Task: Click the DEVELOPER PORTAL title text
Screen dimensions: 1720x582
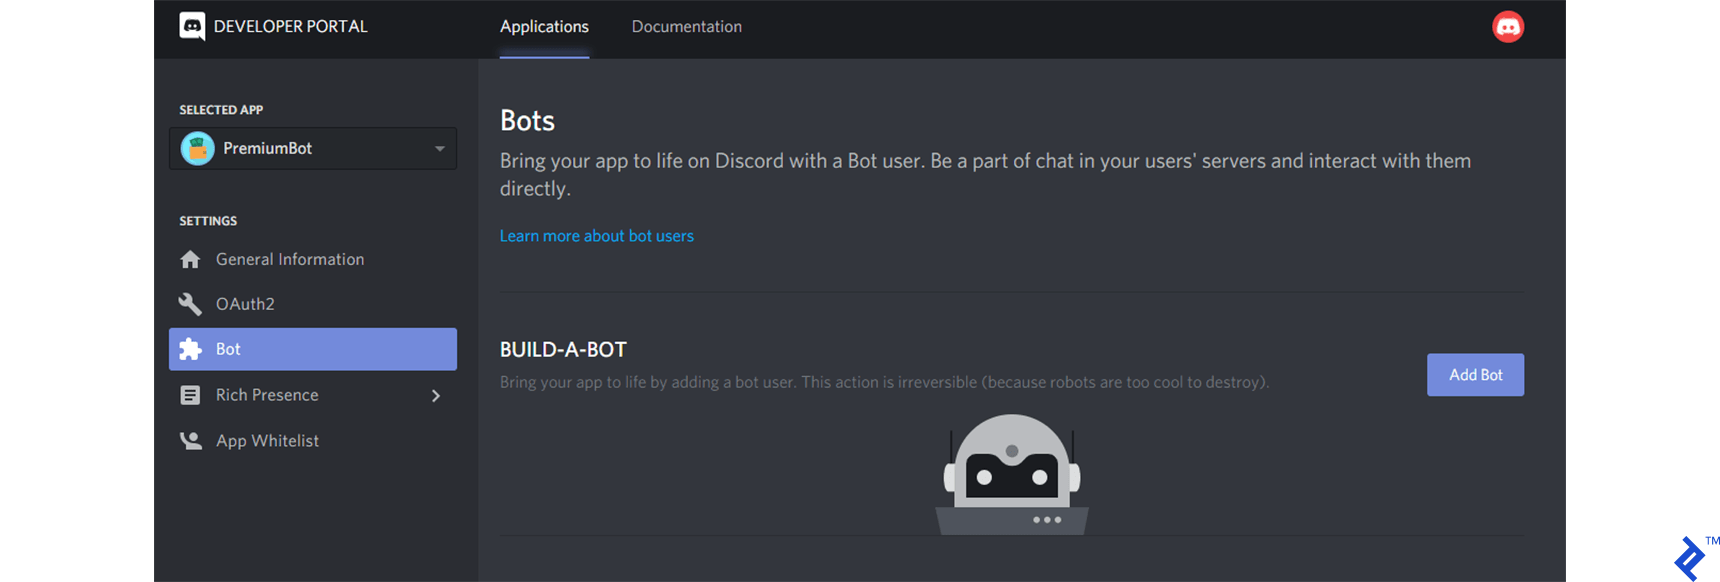Action: [x=291, y=27]
